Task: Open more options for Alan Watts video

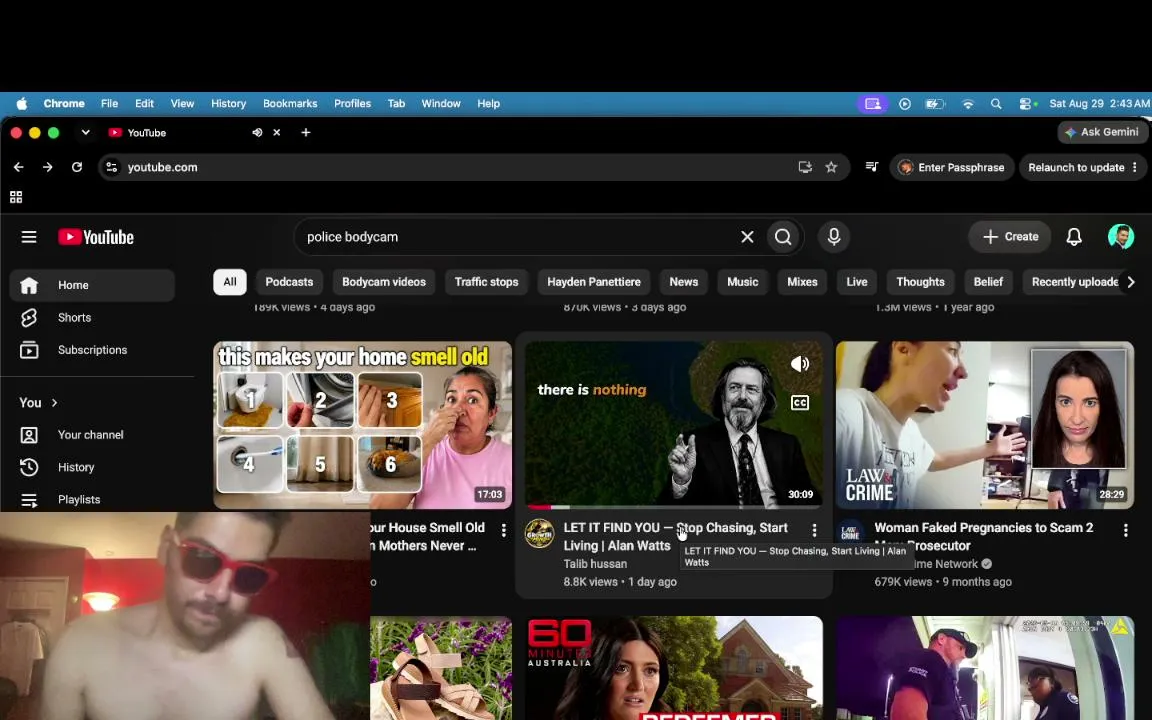Action: coord(814,530)
